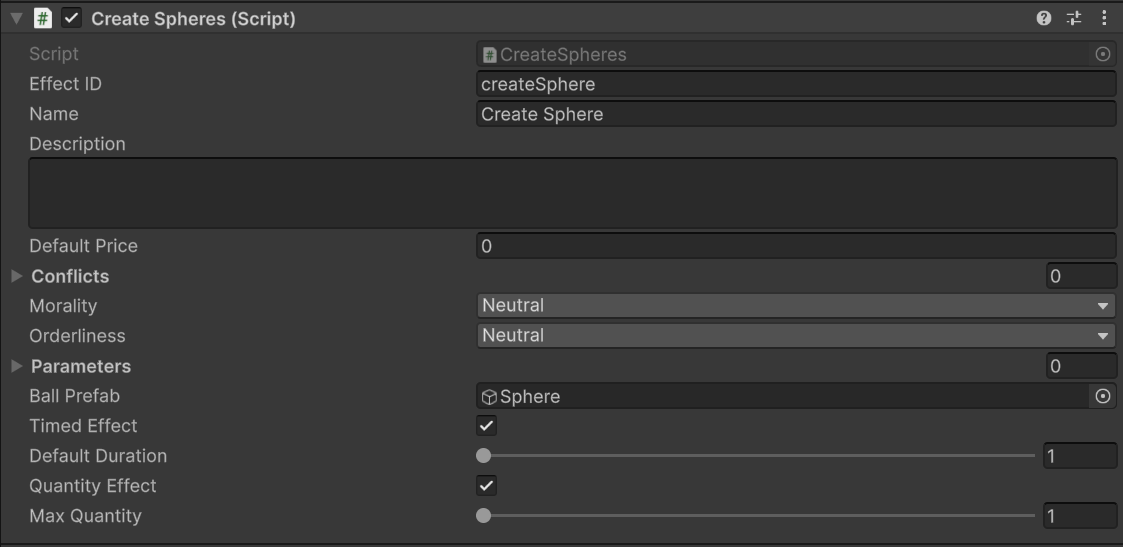Click the Name field with Create Sphere
This screenshot has width=1123, height=547.
(x=796, y=115)
